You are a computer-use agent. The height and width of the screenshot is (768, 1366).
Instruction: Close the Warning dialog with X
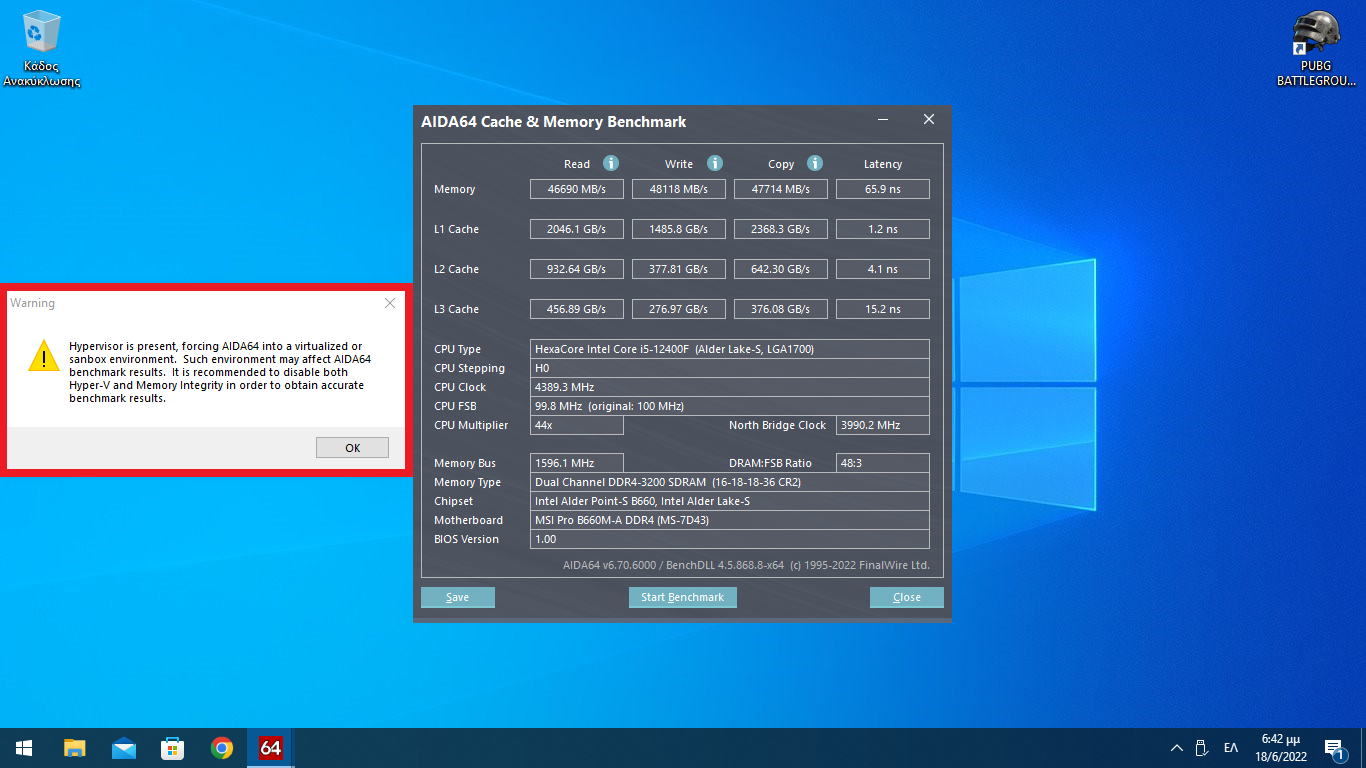click(390, 302)
